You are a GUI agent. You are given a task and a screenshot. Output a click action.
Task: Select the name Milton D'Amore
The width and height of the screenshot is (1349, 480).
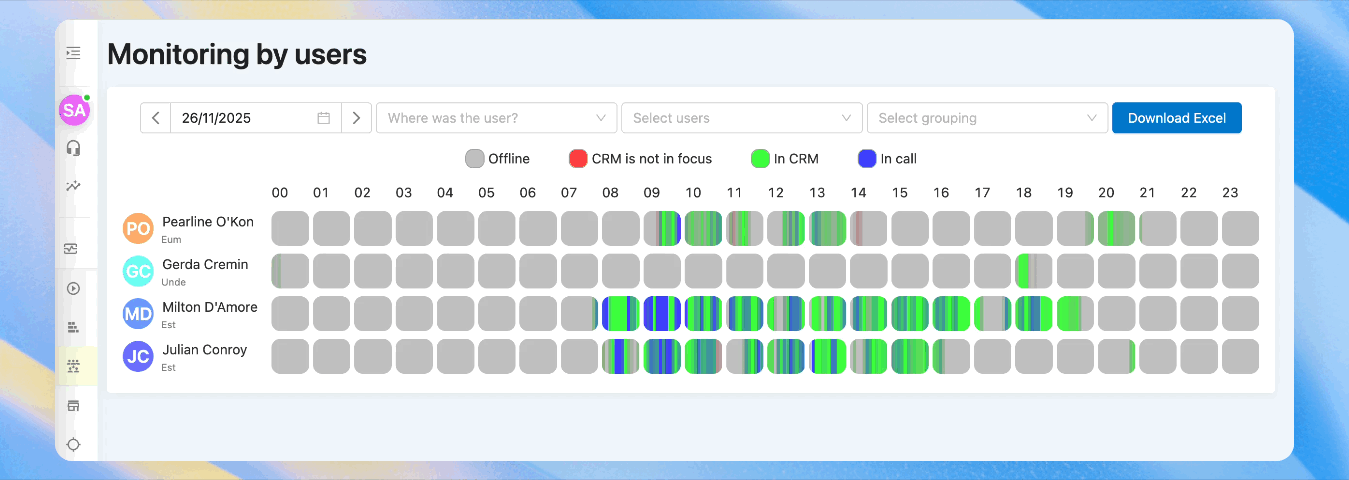pos(210,307)
